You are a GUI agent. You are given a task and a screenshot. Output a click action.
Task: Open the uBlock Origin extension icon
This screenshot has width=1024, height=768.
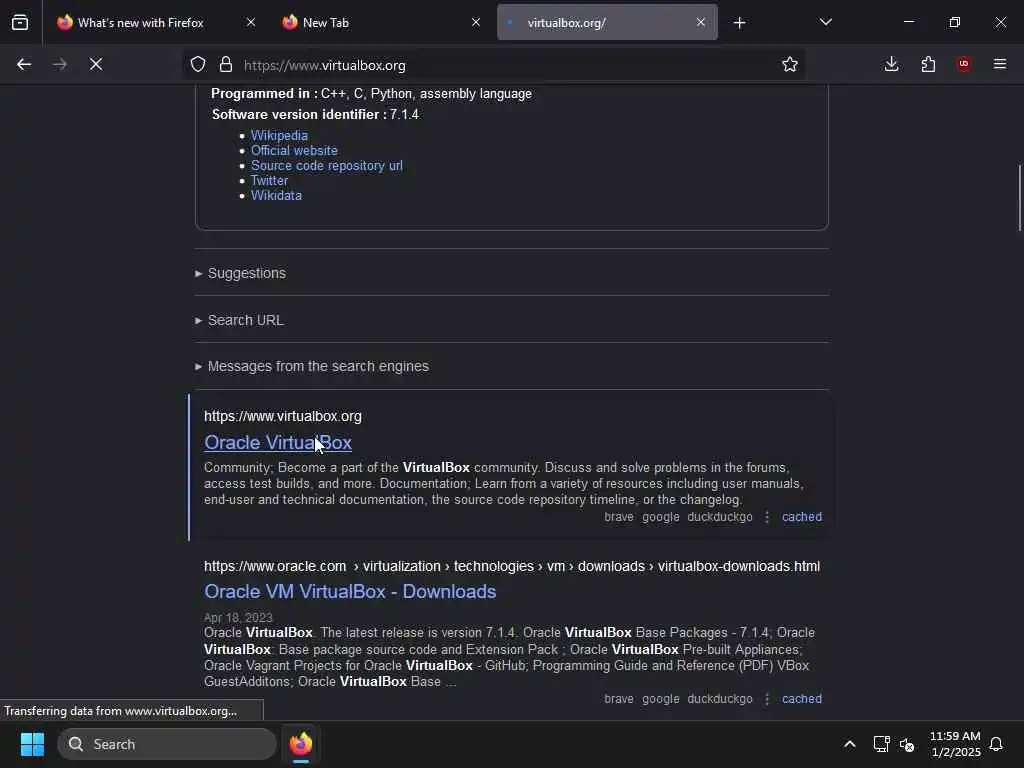coord(963,64)
